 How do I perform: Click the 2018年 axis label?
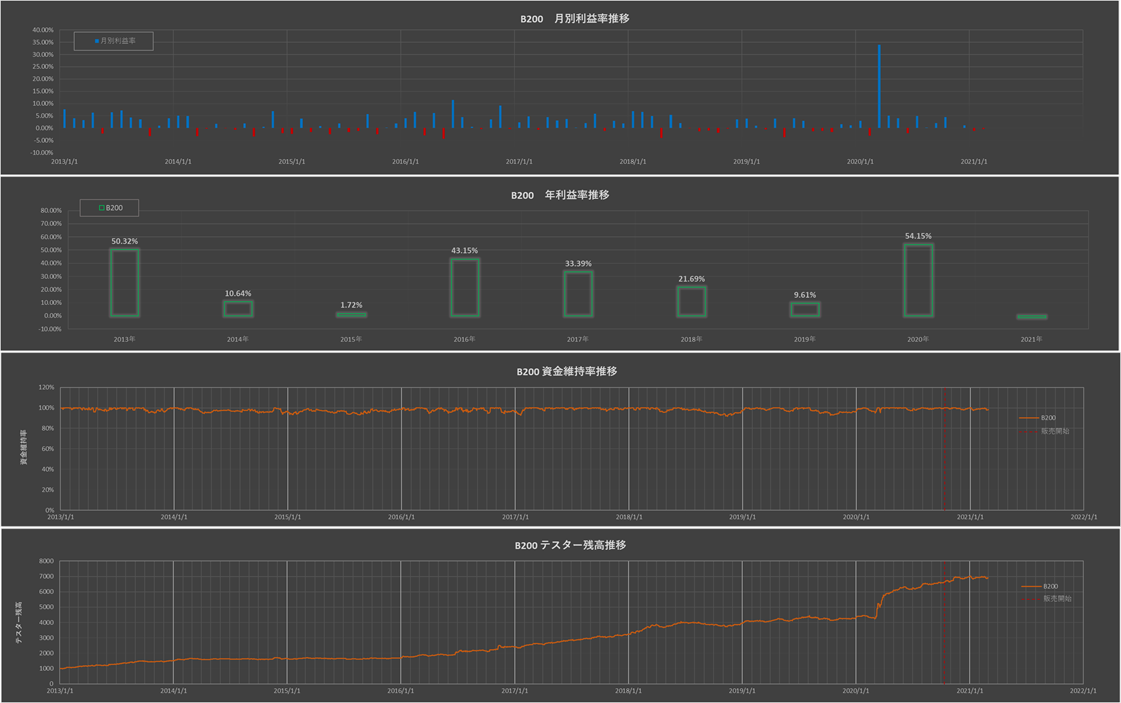pyautogui.click(x=691, y=339)
